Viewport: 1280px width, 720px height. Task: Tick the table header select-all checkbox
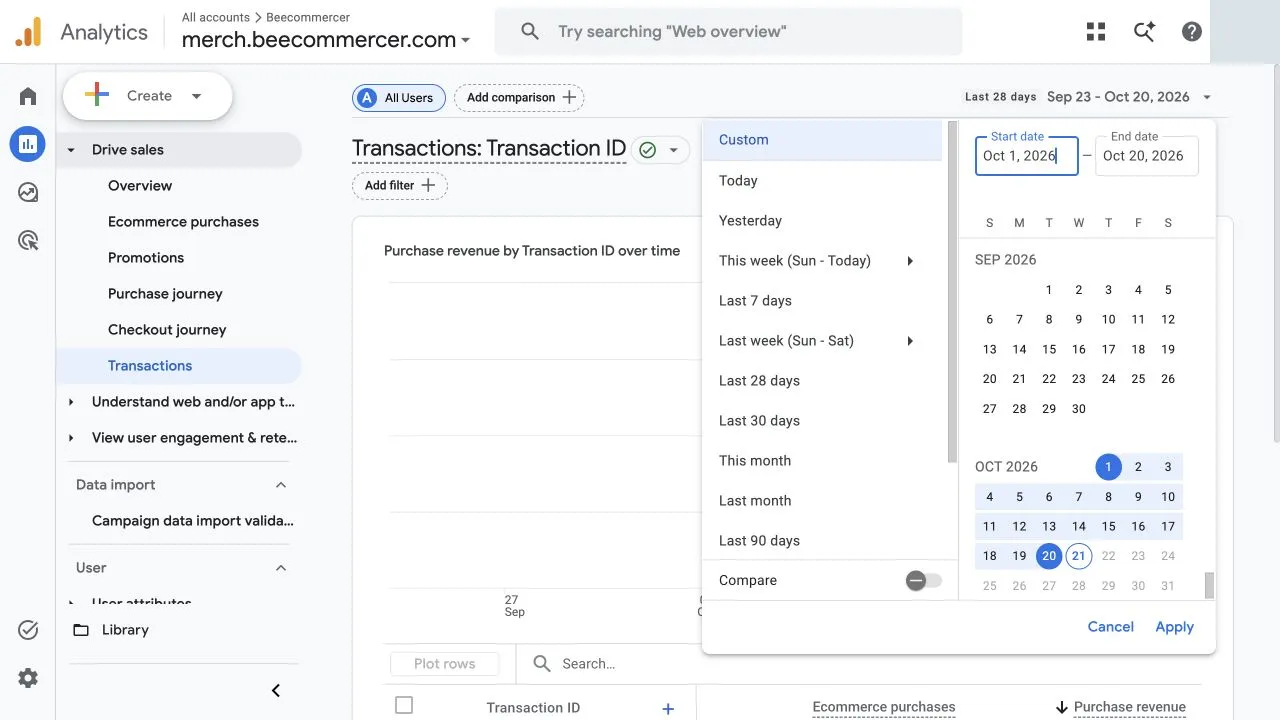[x=404, y=705]
